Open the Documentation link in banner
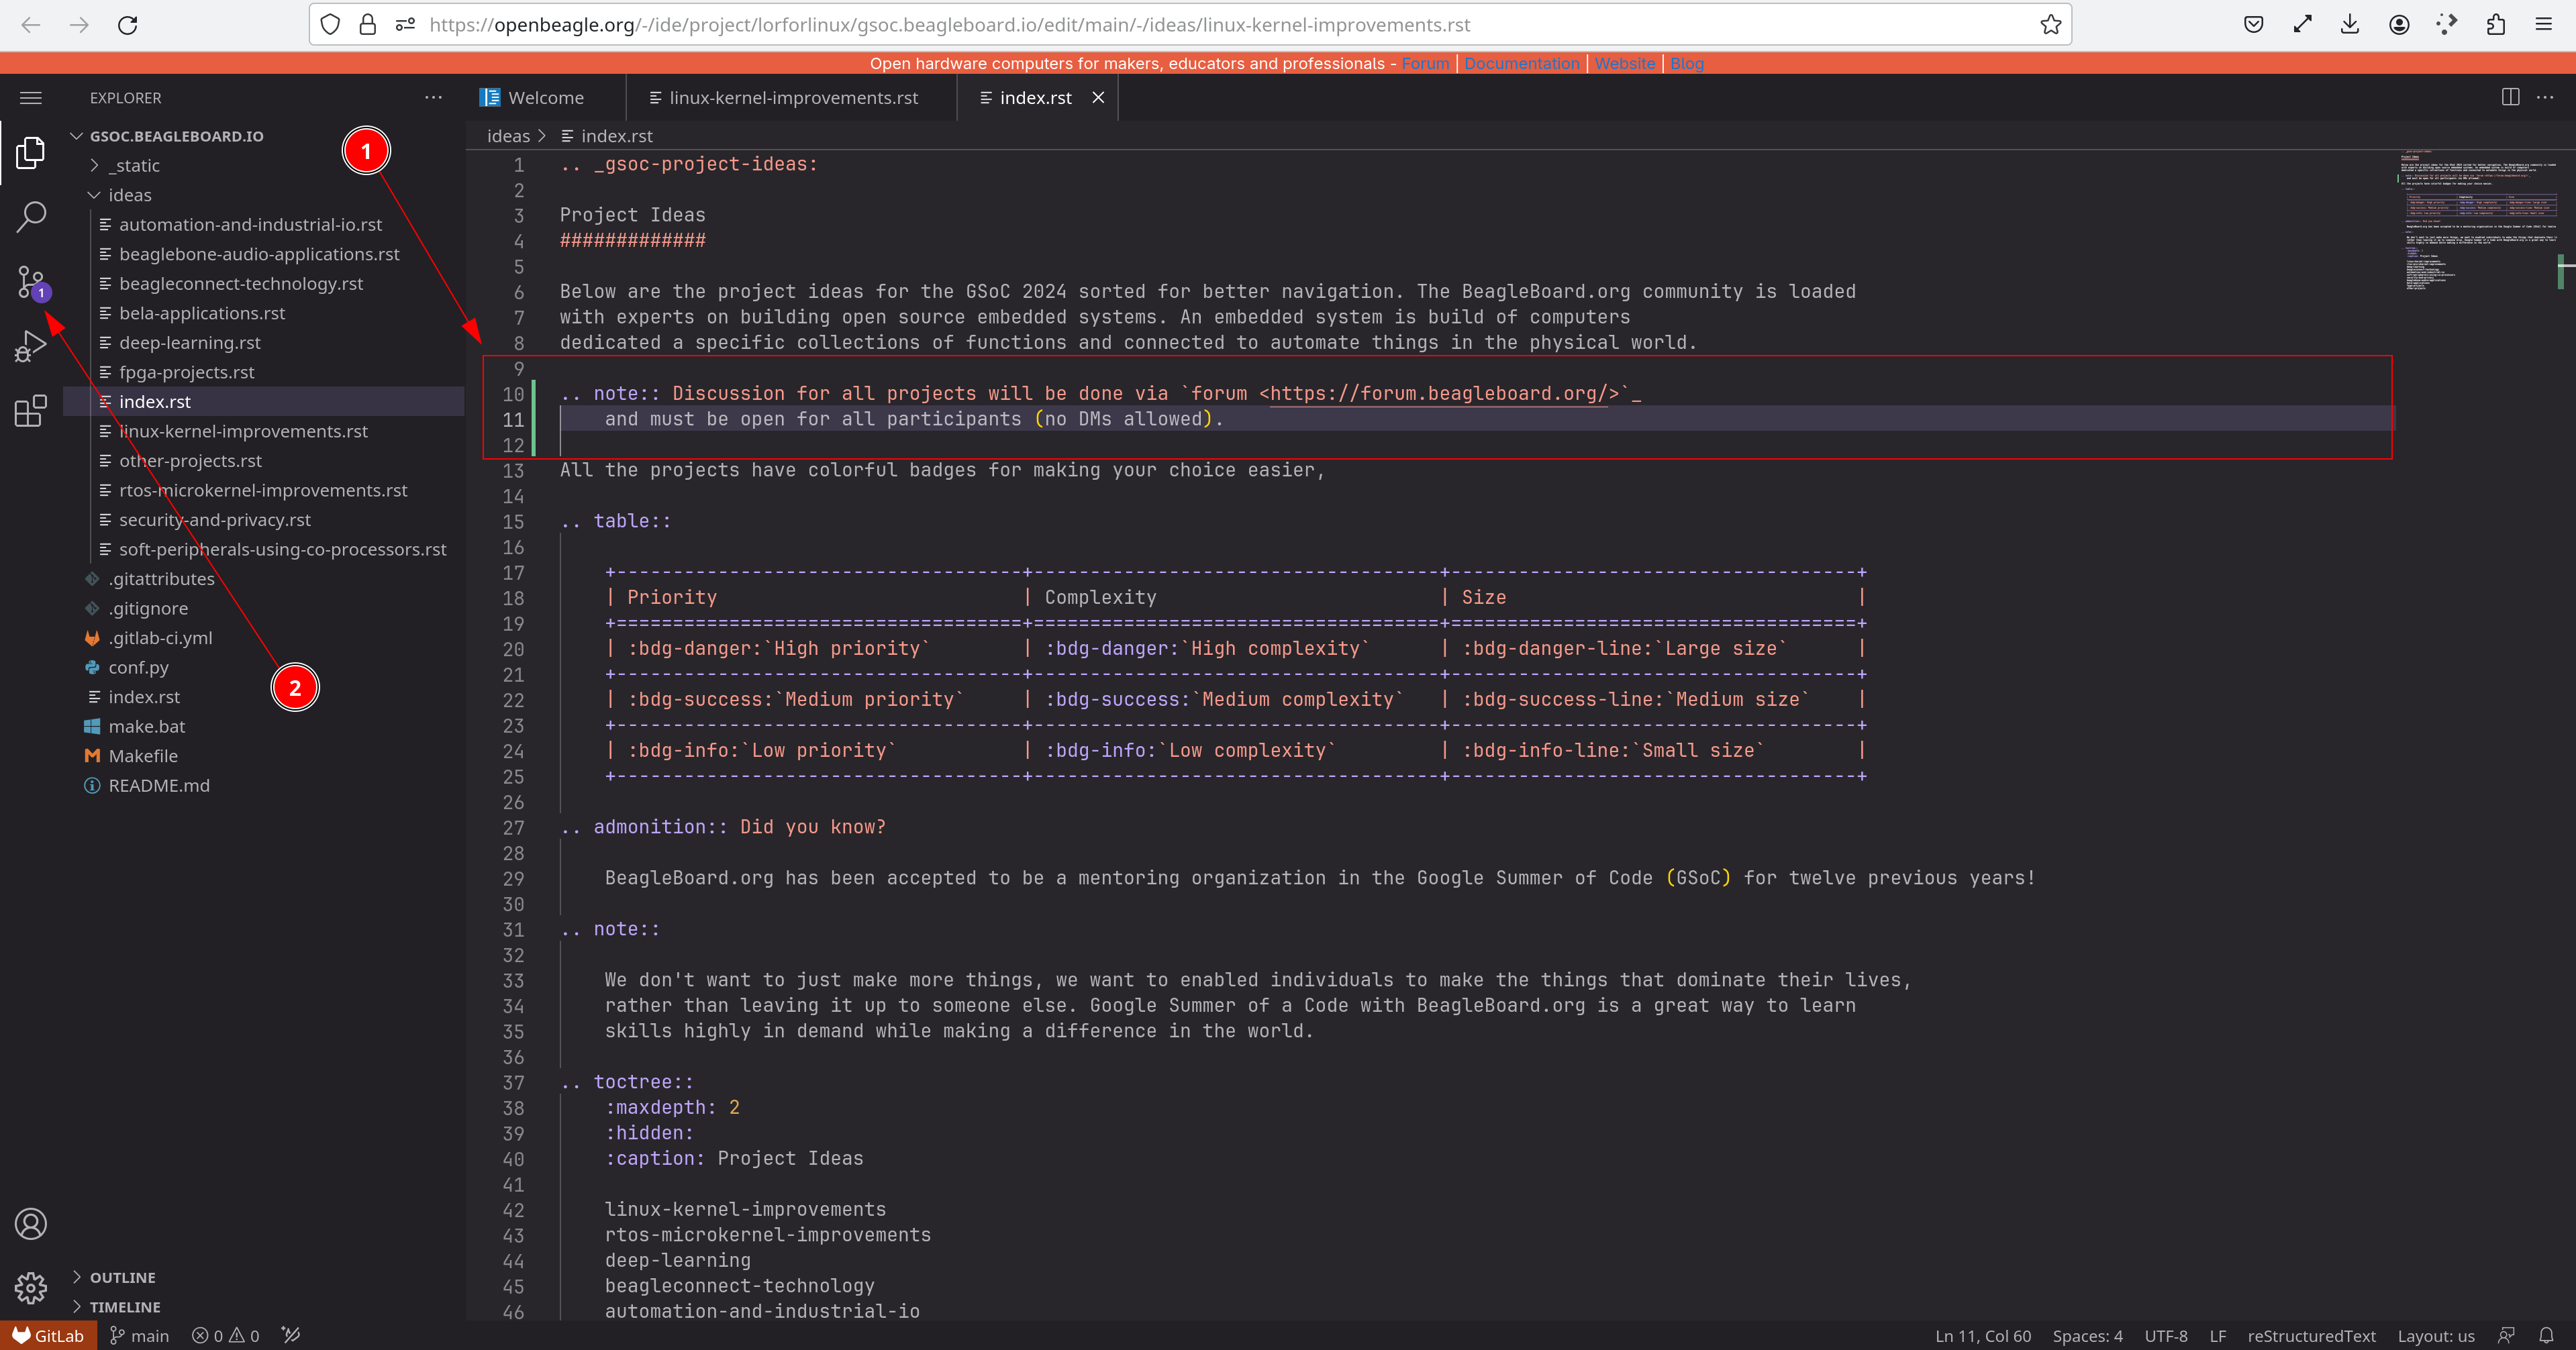This screenshot has height=1350, width=2576. [1522, 63]
